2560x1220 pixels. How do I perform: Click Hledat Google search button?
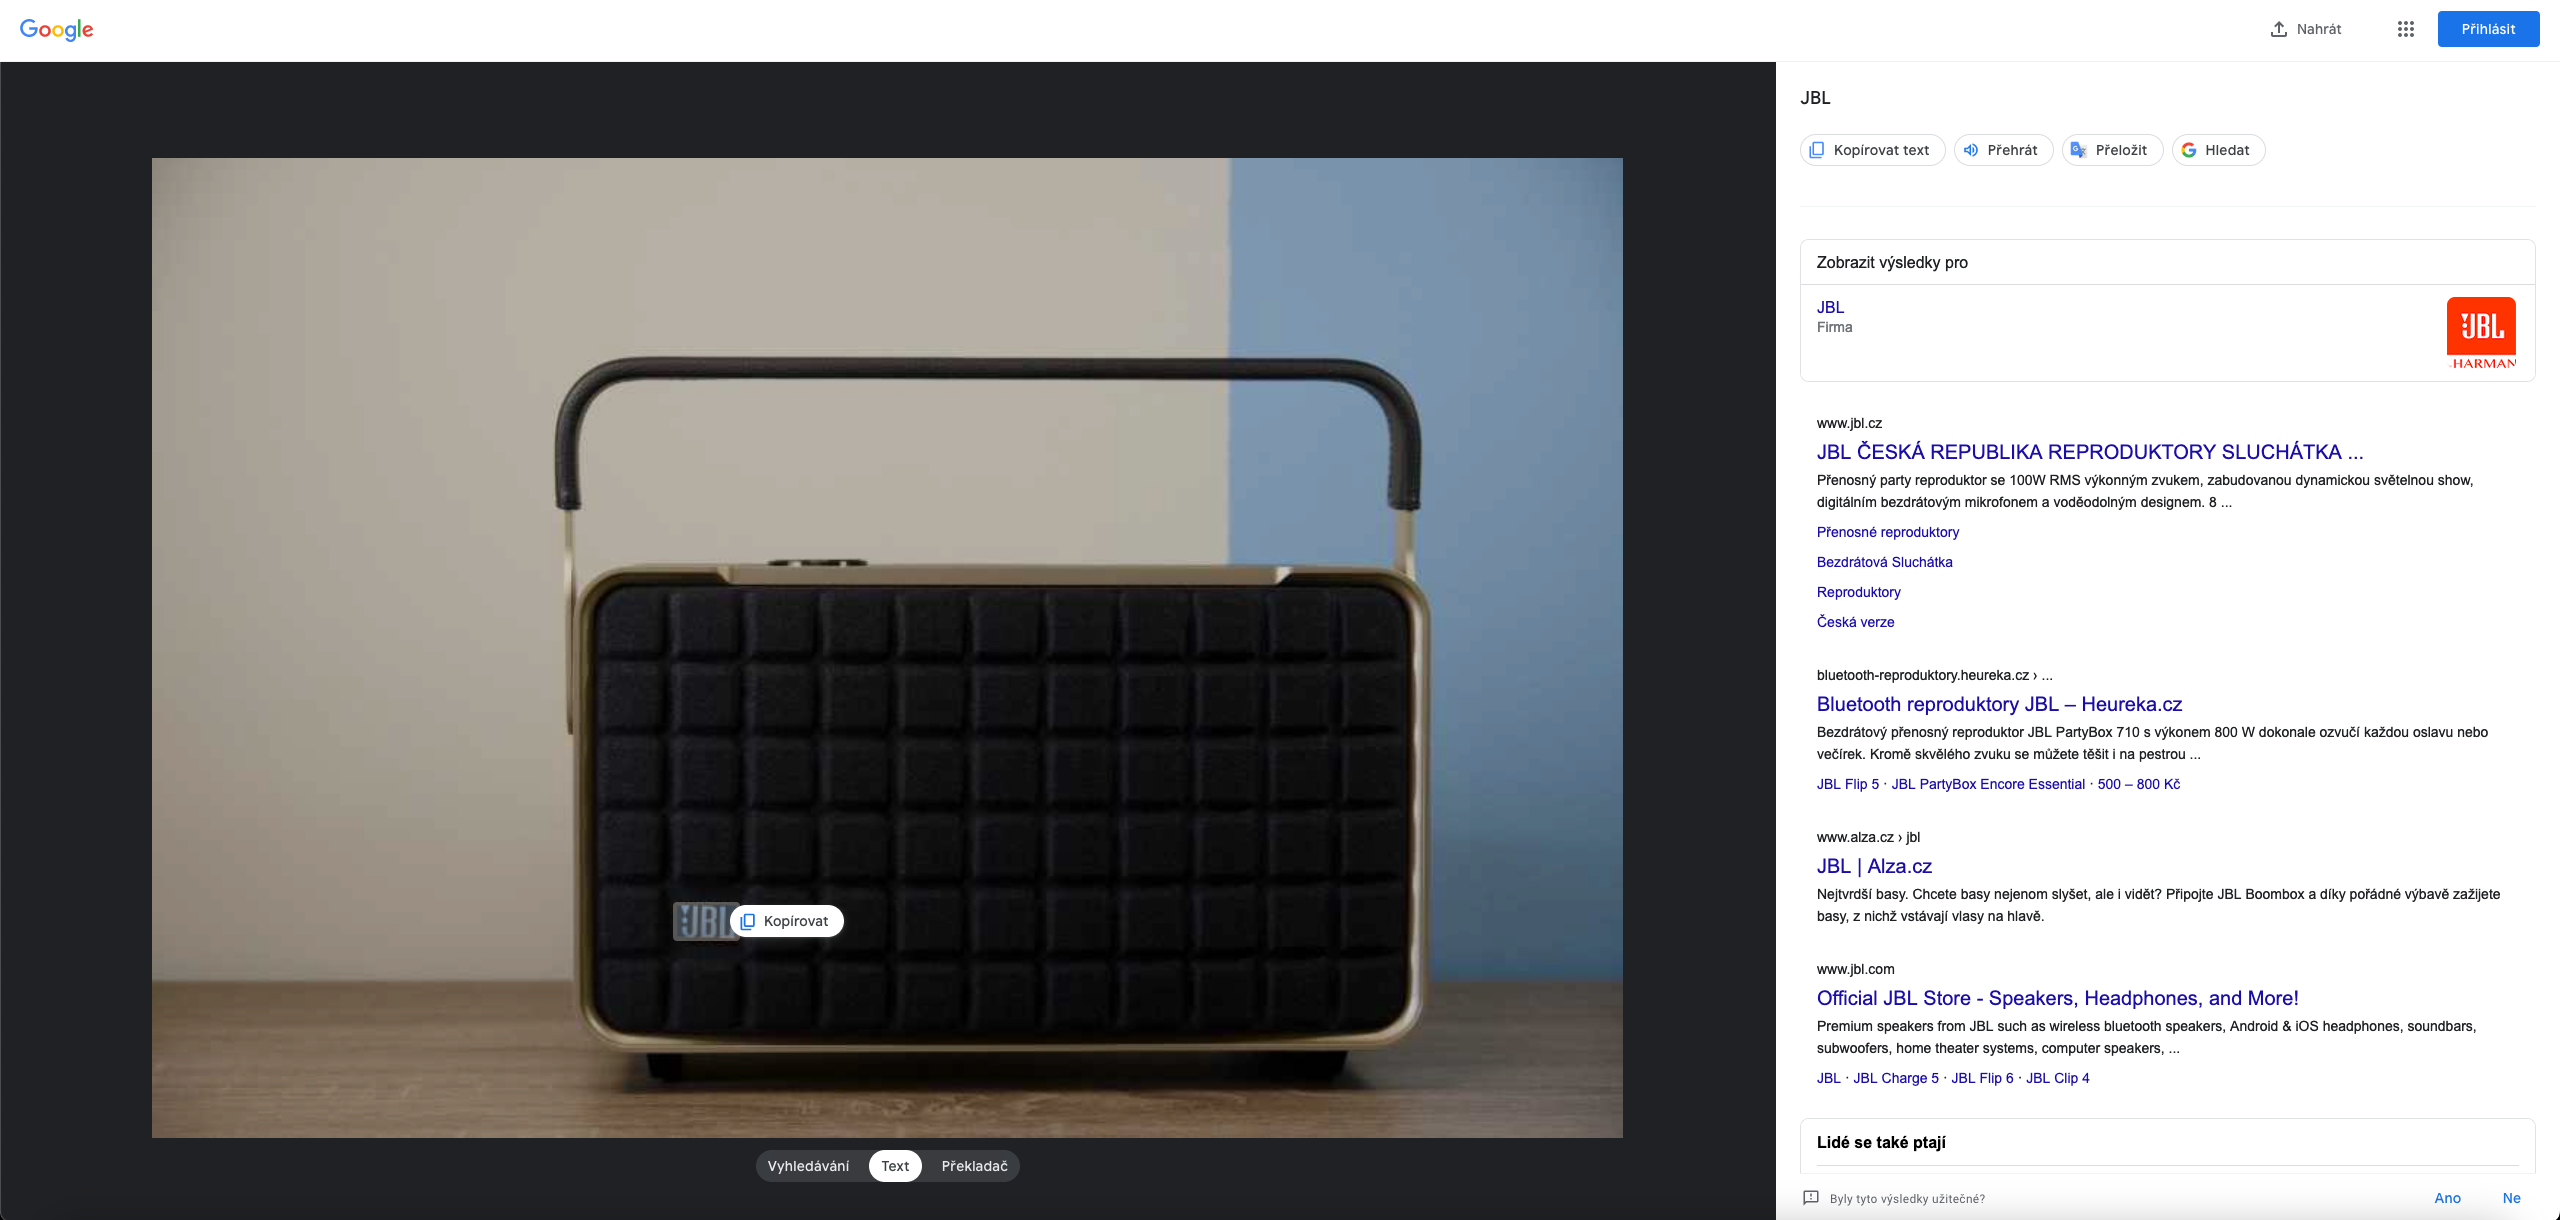pyautogui.click(x=2217, y=150)
